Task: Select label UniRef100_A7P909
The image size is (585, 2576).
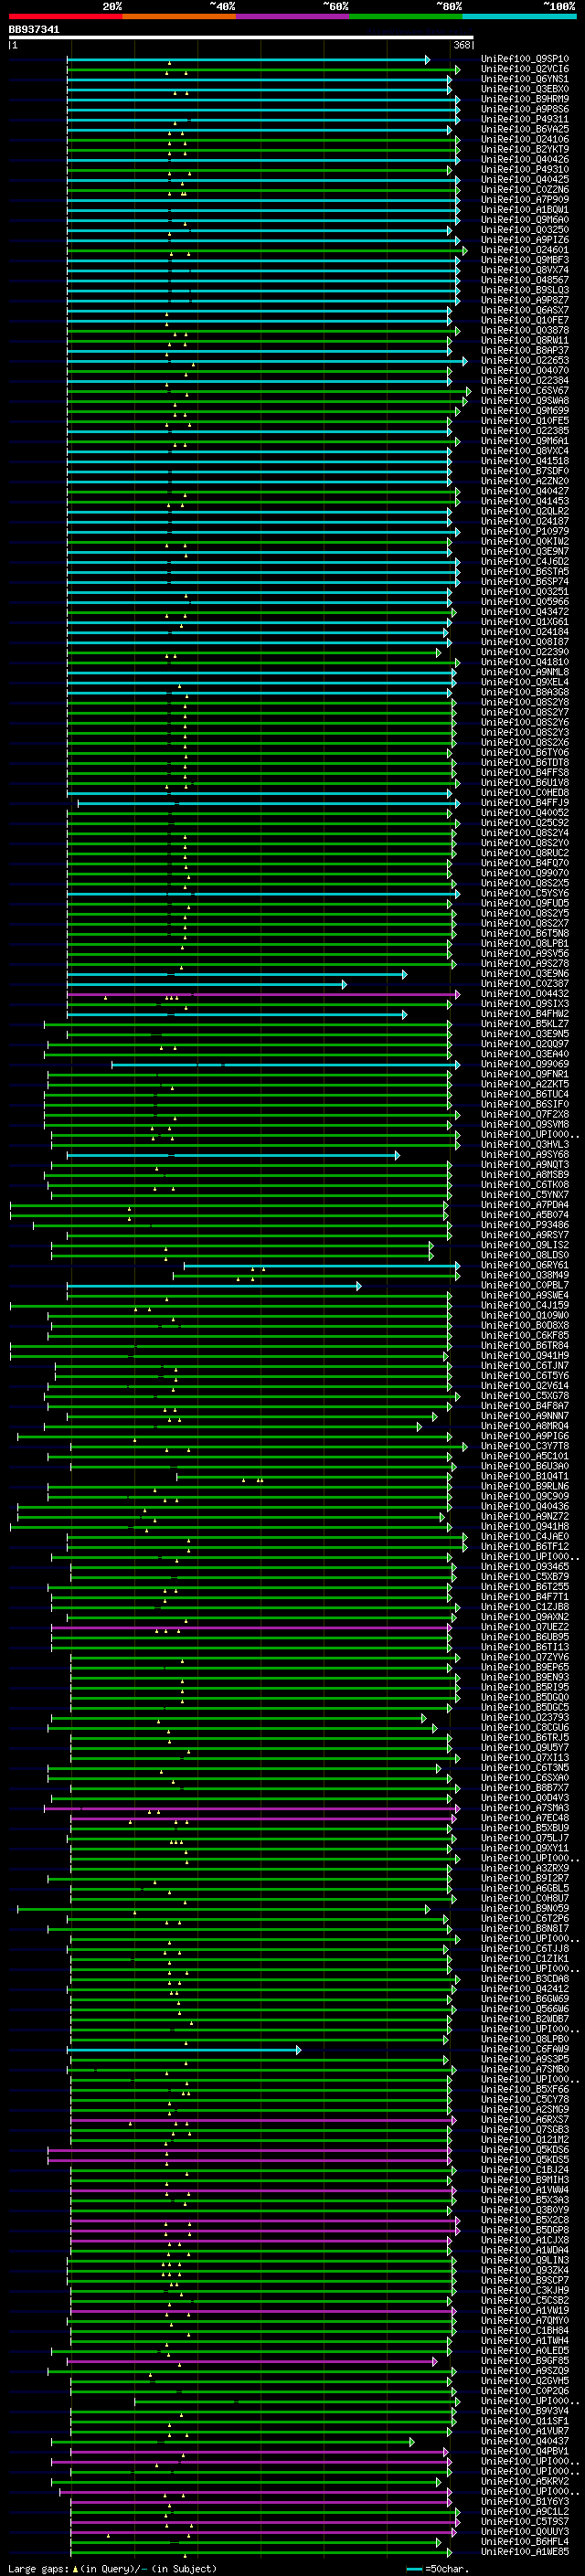Action: (525, 200)
